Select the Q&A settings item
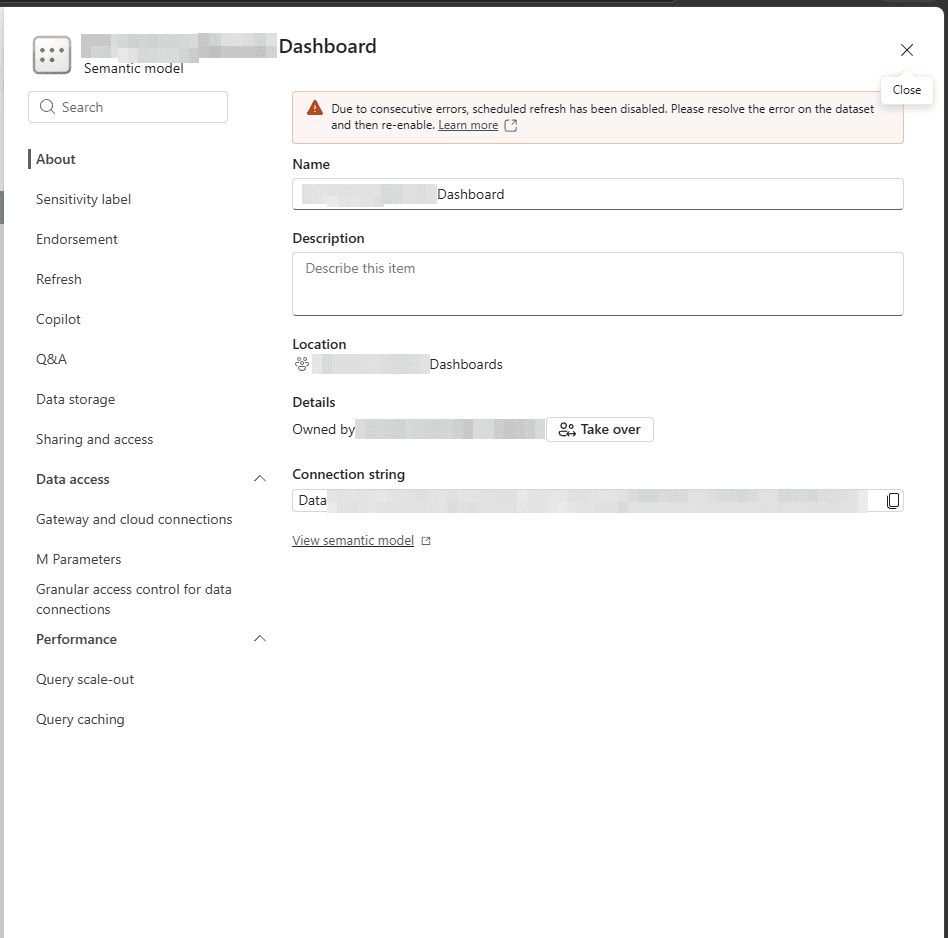 (x=51, y=359)
